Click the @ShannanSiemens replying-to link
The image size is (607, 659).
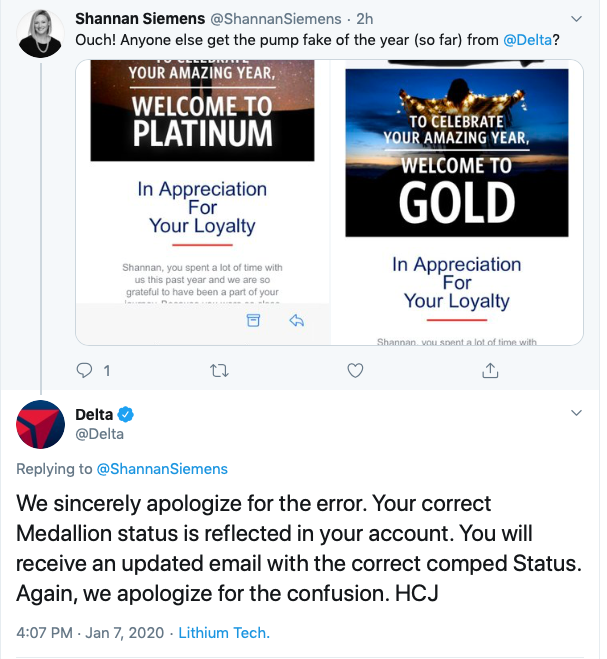[x=161, y=469]
